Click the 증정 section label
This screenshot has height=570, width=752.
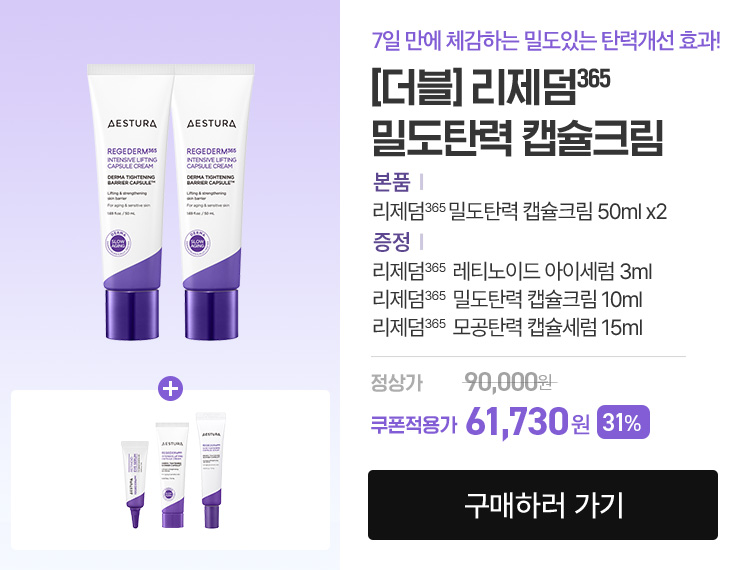(x=392, y=241)
